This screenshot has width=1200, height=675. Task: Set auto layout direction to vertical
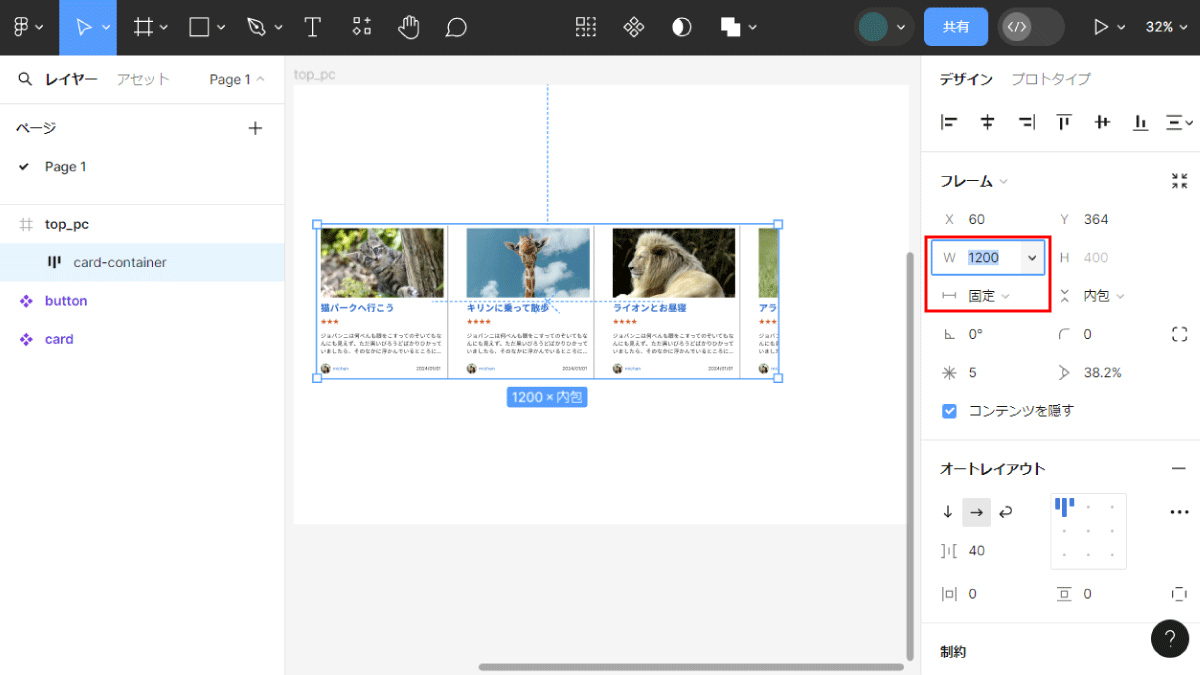pyautogui.click(x=948, y=512)
